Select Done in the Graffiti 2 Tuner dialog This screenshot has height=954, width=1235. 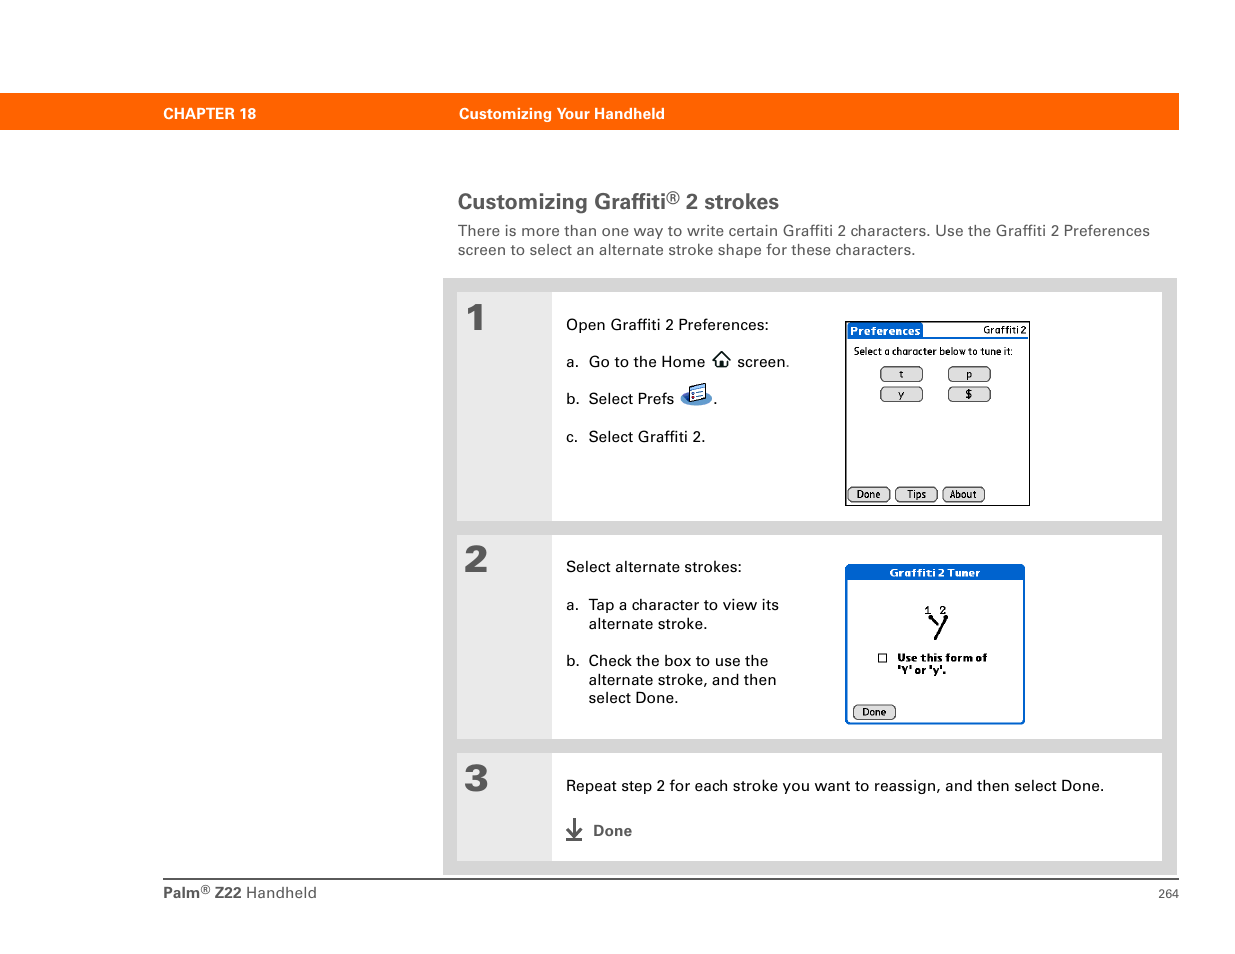click(x=874, y=712)
